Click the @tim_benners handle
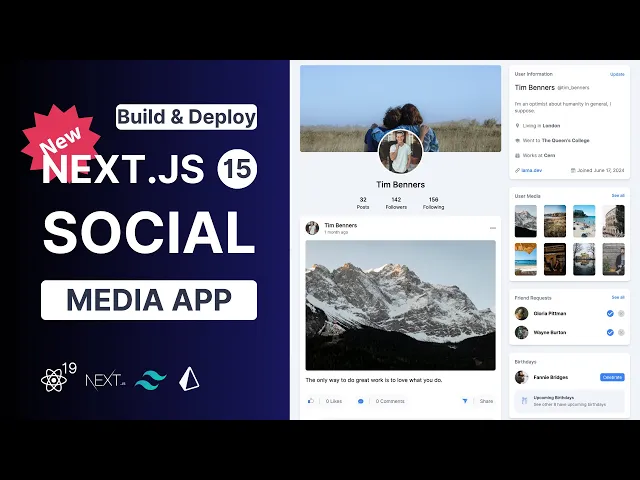 pyautogui.click(x=573, y=88)
